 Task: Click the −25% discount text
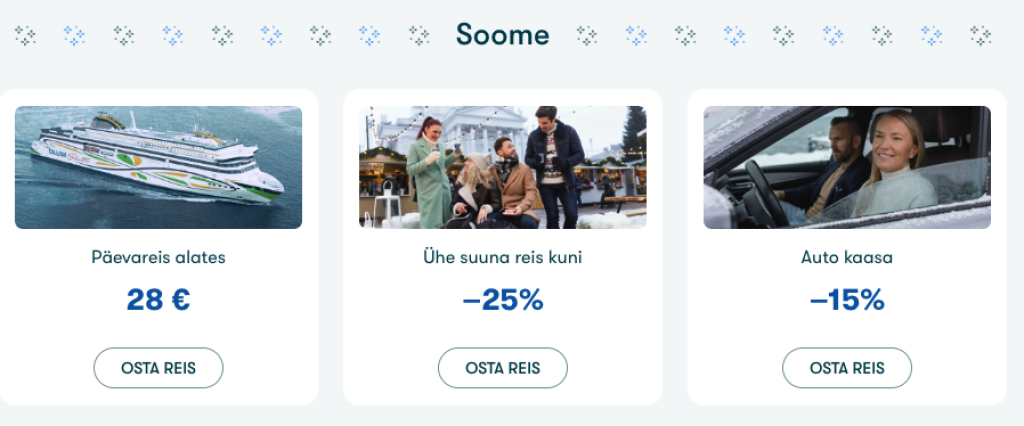tap(502, 299)
